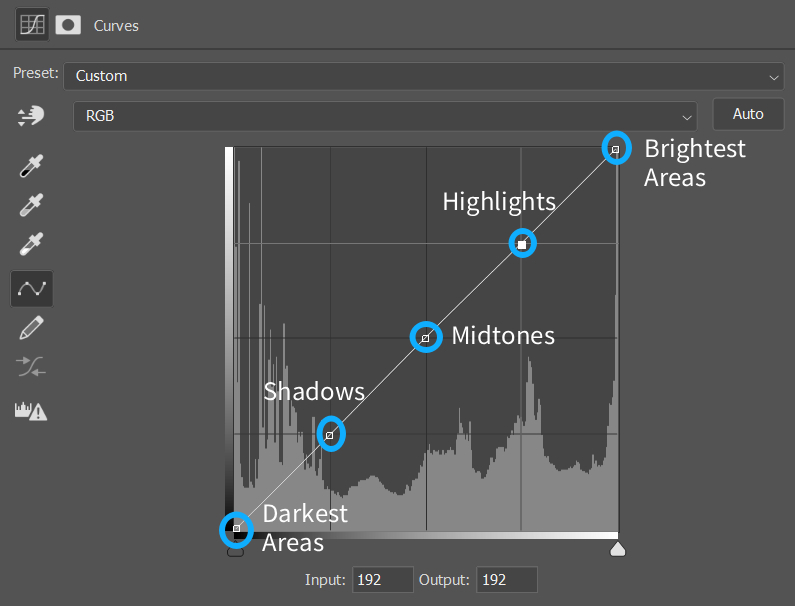Select the layer mask icon
795x606 pixels.
pyautogui.click(x=68, y=25)
